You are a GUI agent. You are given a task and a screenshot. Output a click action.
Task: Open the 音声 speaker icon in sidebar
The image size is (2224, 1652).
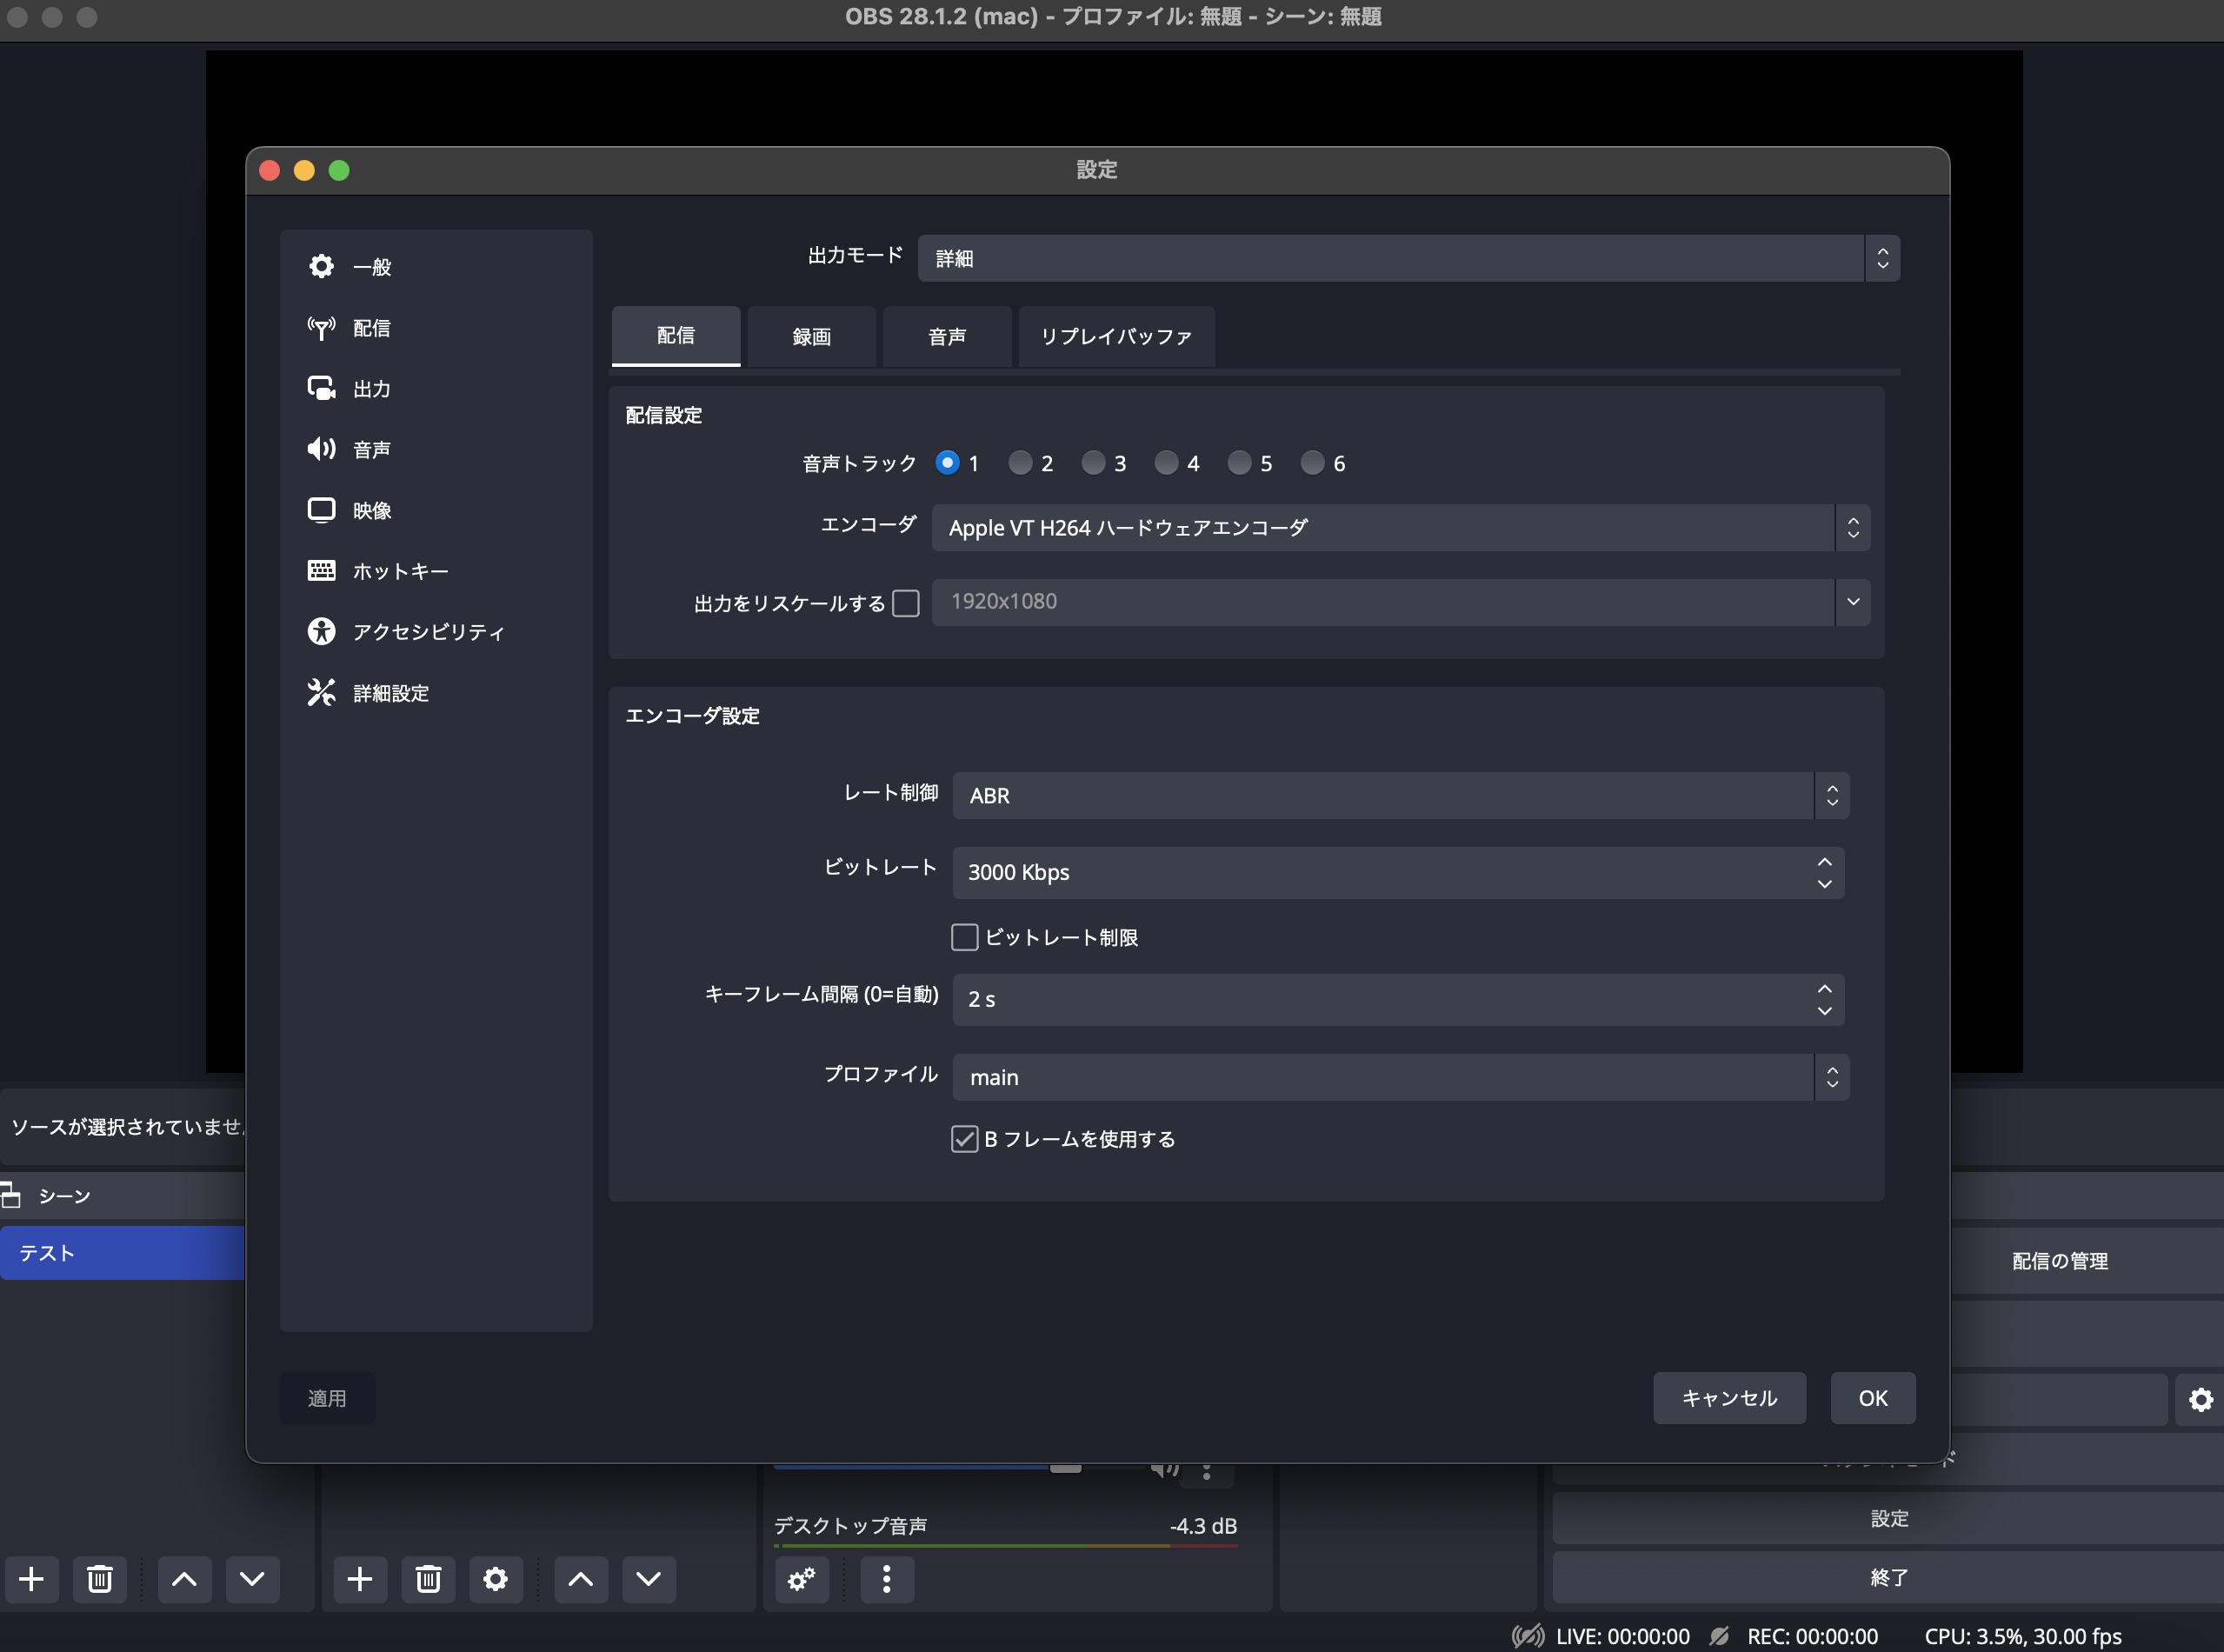(x=321, y=449)
